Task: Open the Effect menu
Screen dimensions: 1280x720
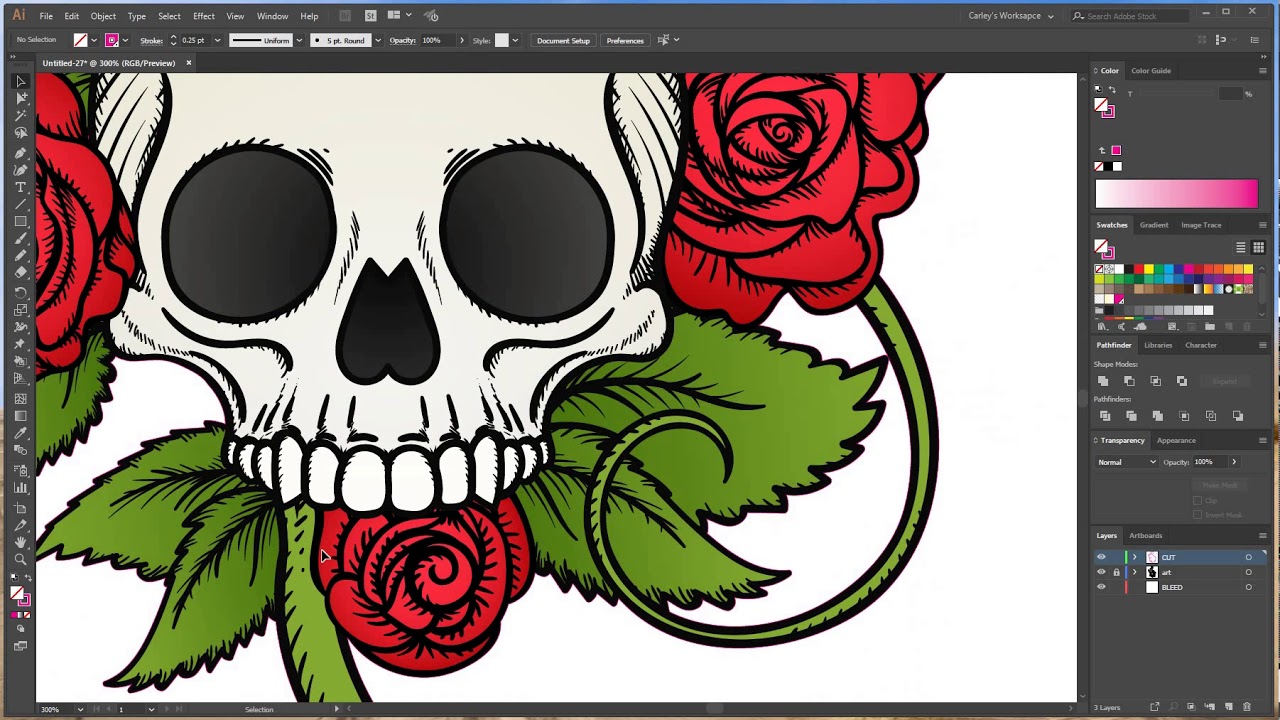Action: [204, 16]
